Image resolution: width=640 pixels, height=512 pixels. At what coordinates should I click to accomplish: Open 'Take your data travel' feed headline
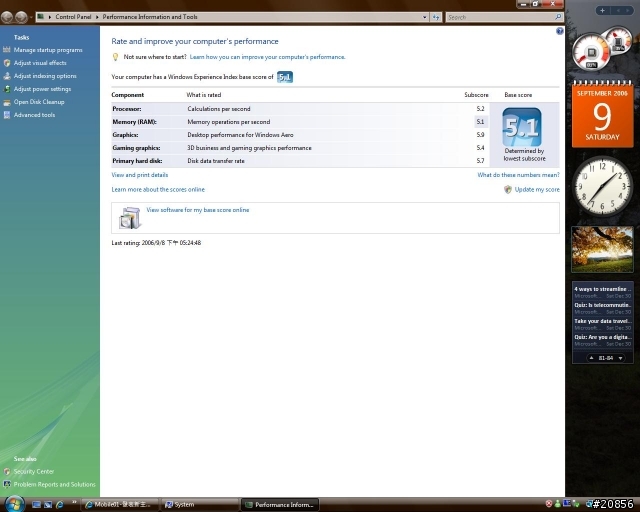tap(602, 321)
